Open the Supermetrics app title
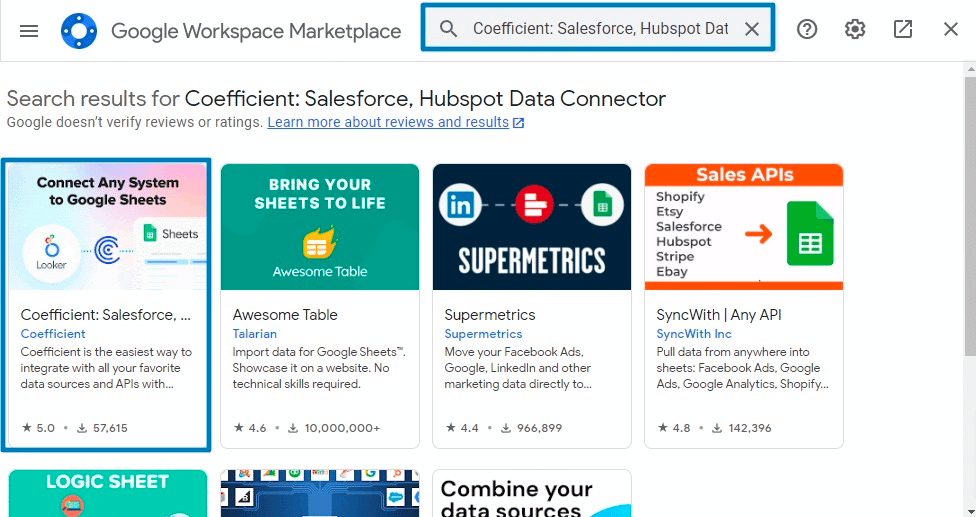976x517 pixels. point(490,315)
